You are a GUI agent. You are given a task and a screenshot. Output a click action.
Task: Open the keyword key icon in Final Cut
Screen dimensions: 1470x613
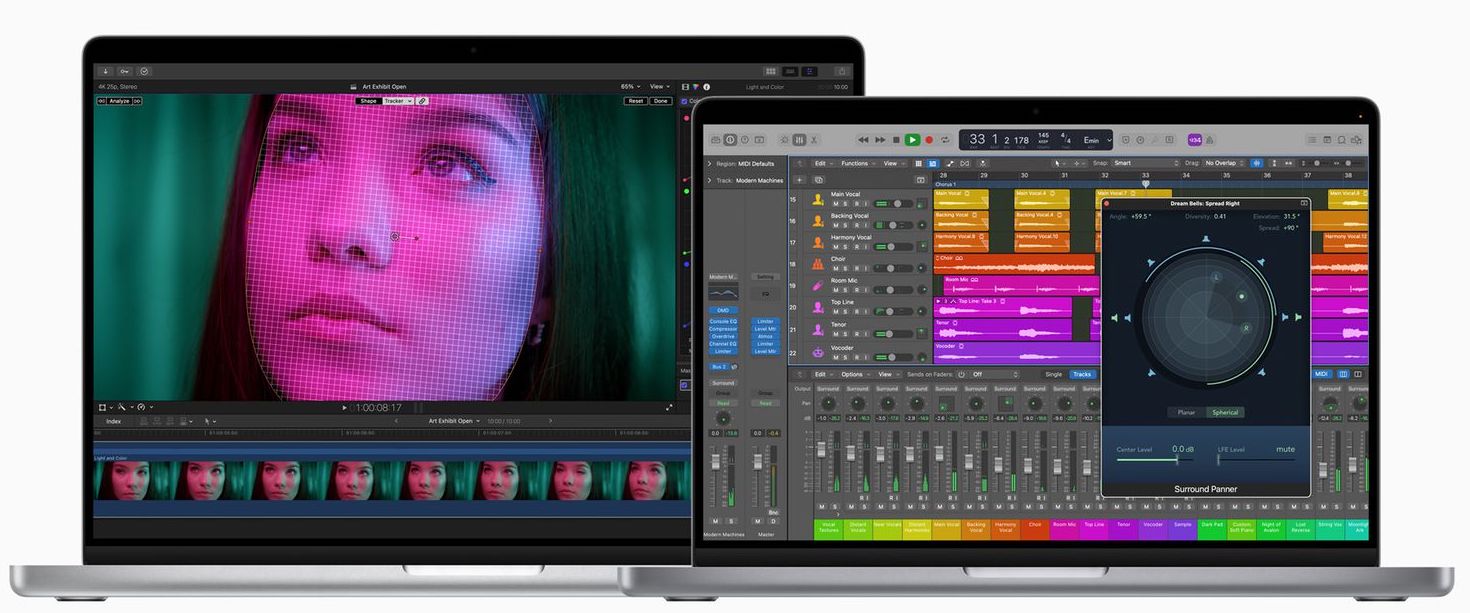[x=125, y=71]
